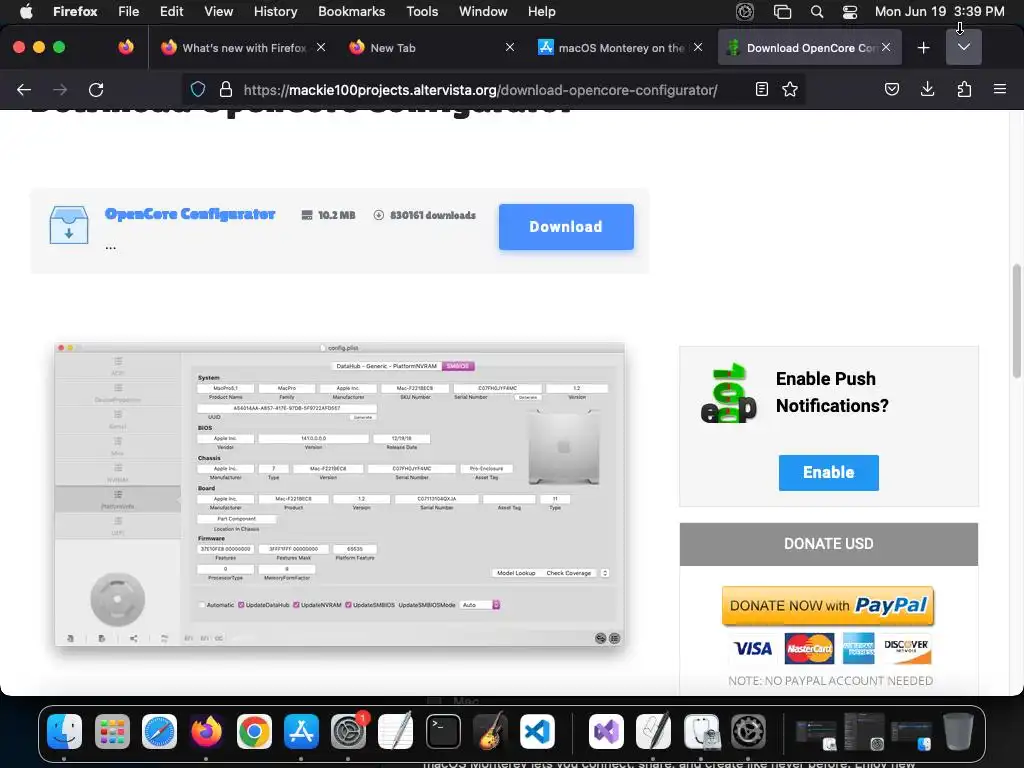Launch GarageBand from the Dock
Screen dimensions: 1024x768
(x=490, y=731)
